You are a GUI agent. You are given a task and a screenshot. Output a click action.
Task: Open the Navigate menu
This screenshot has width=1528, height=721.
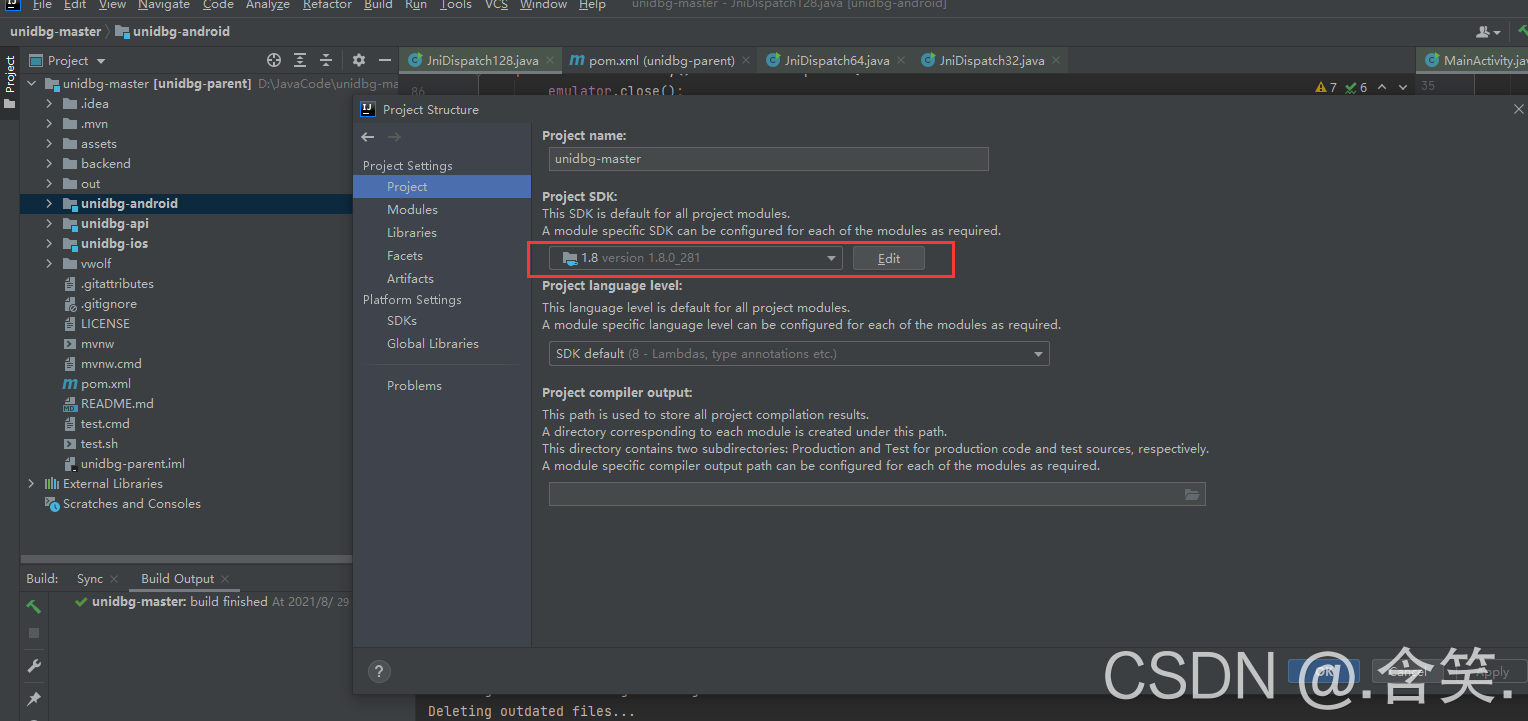click(164, 5)
